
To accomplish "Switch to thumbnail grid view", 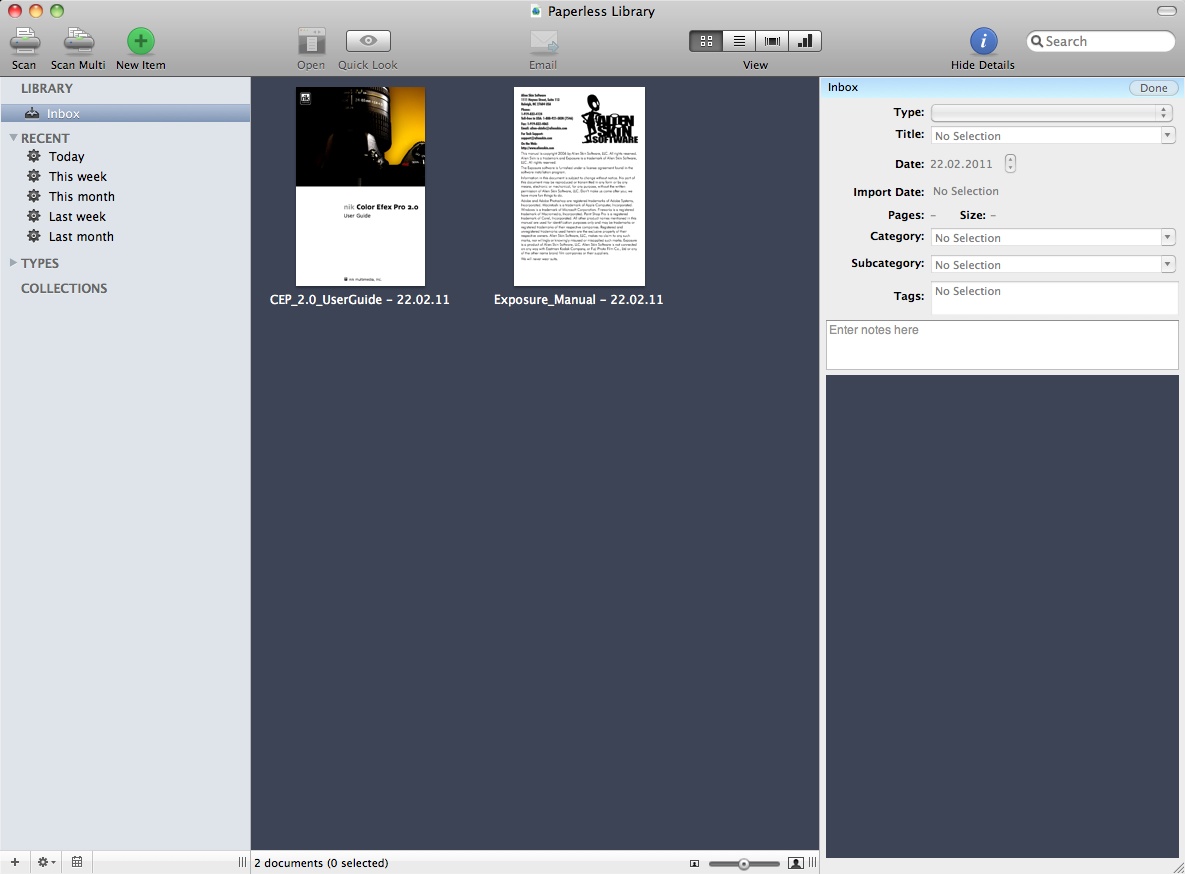I will click(706, 41).
